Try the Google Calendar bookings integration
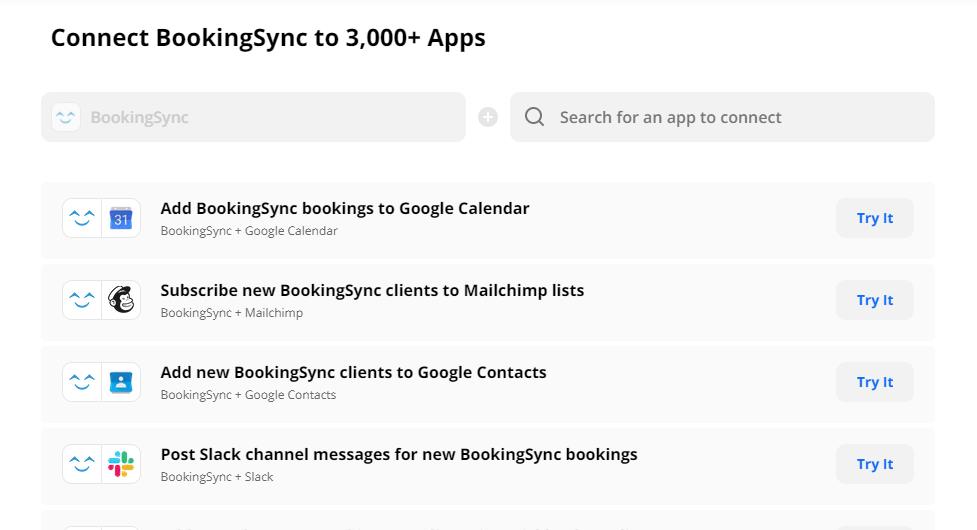 tap(874, 218)
